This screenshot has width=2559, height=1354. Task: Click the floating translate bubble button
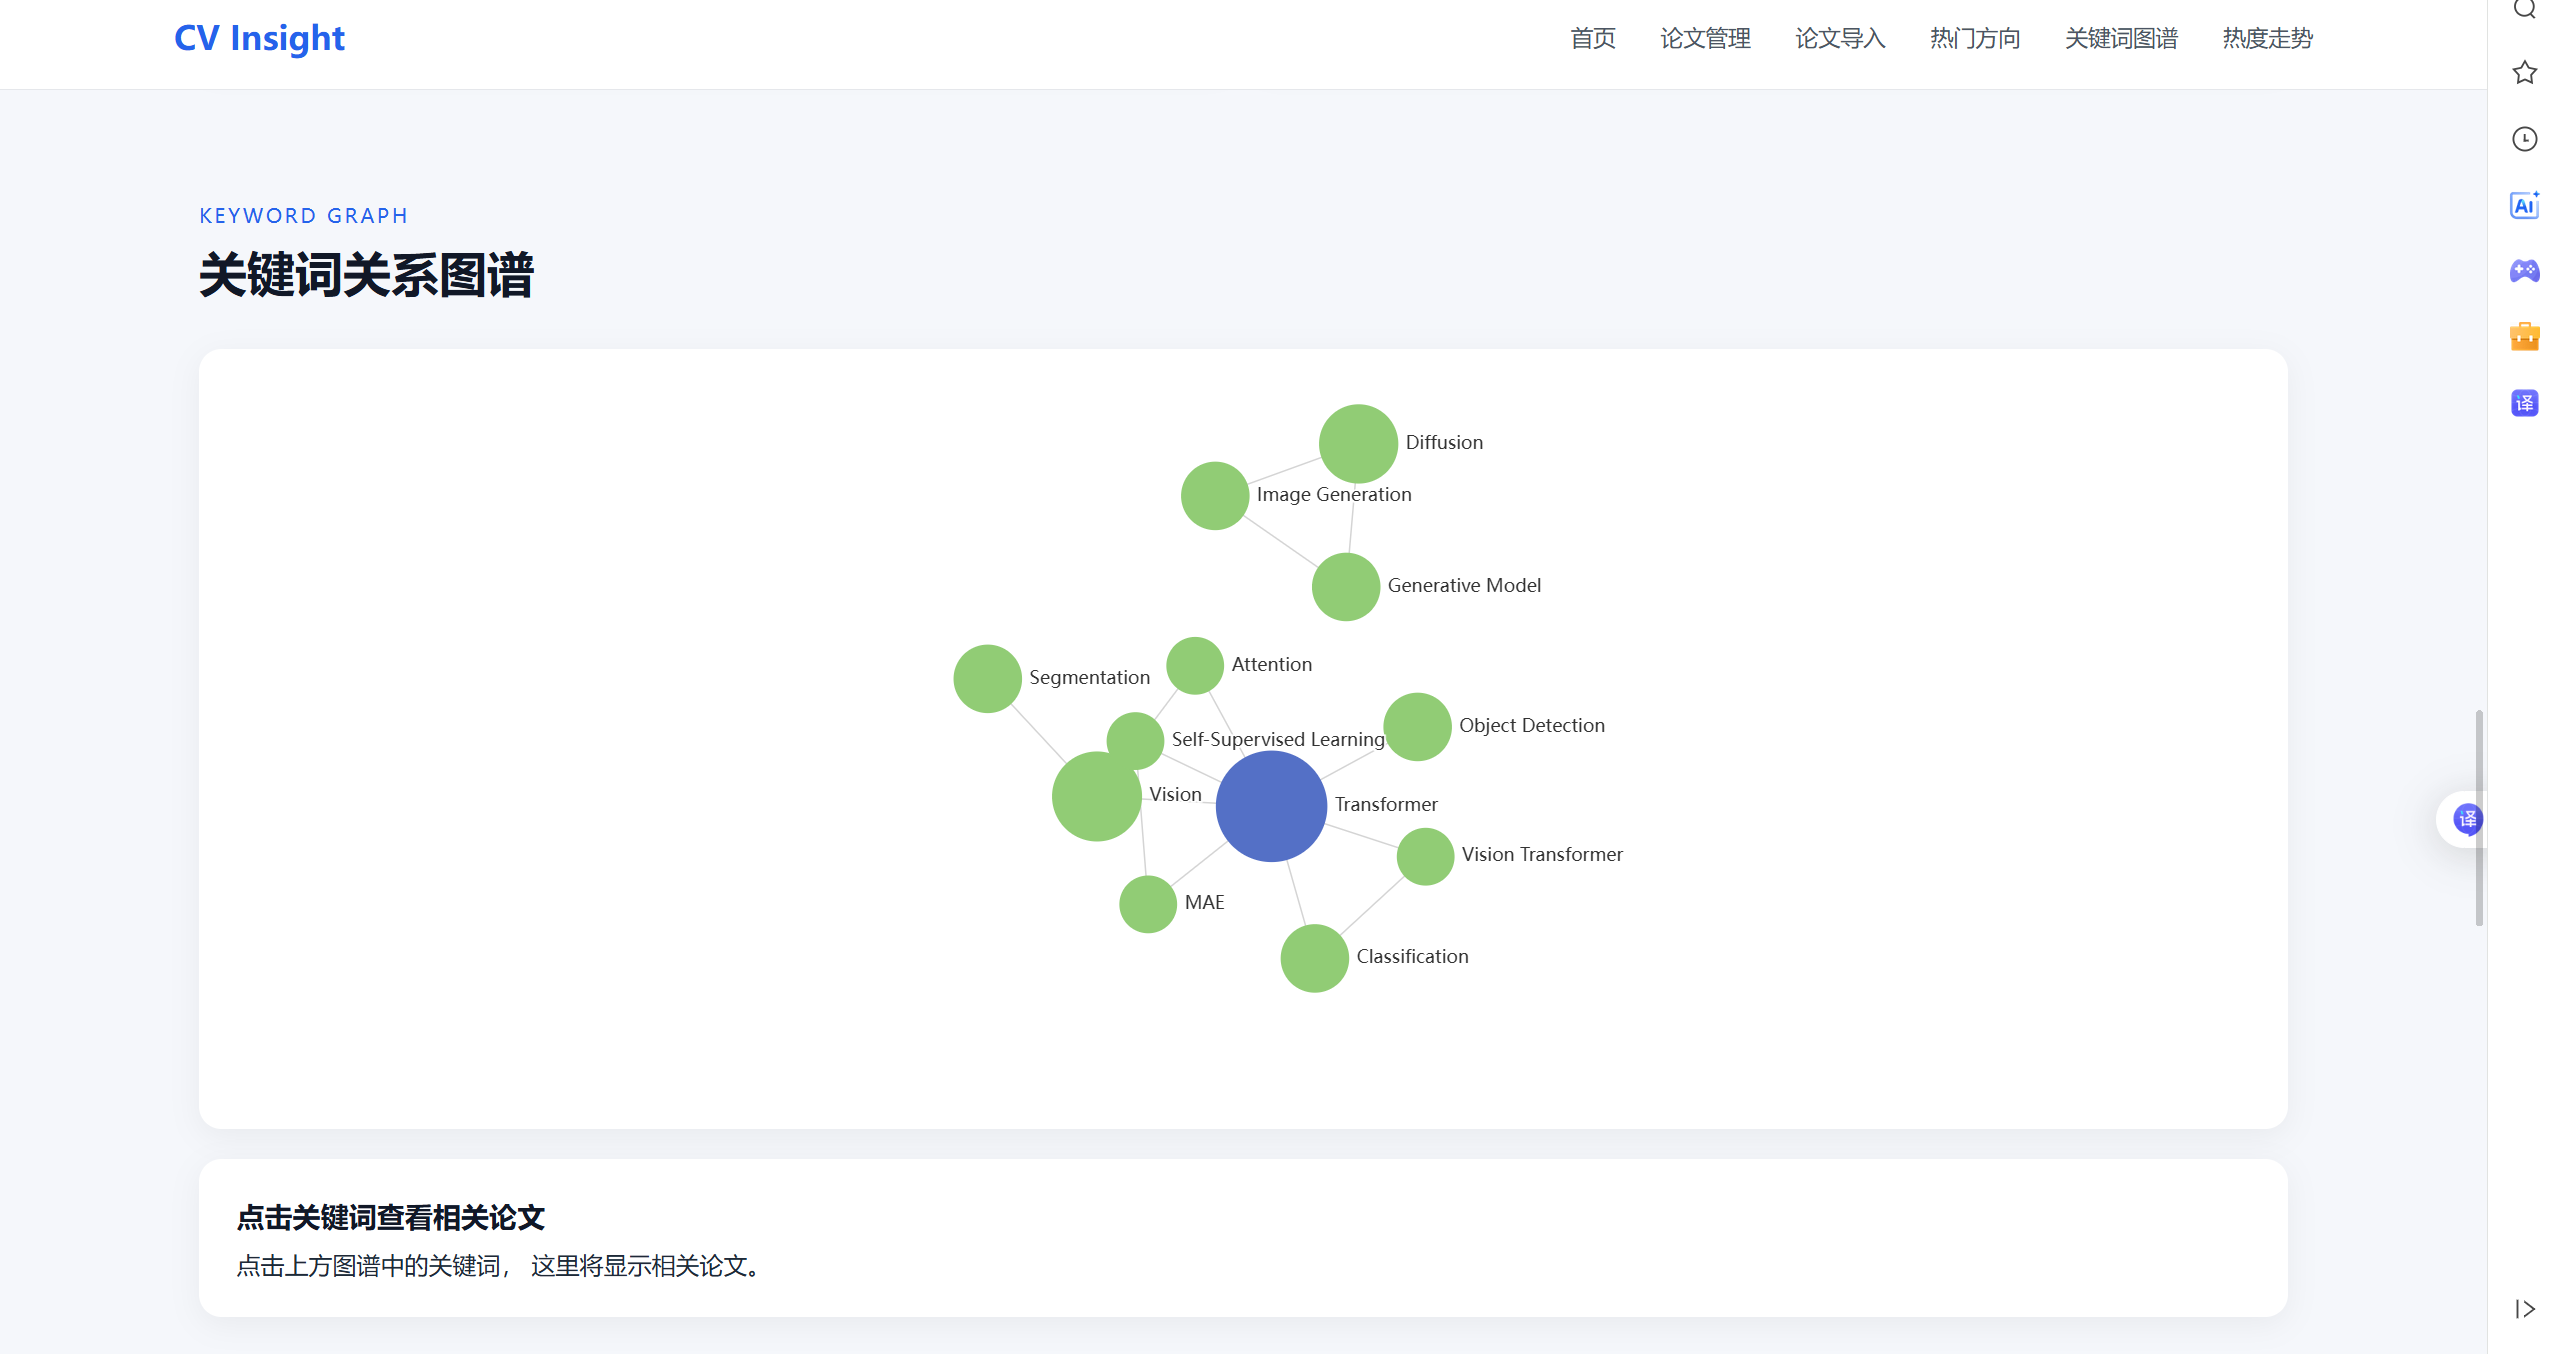click(2467, 820)
